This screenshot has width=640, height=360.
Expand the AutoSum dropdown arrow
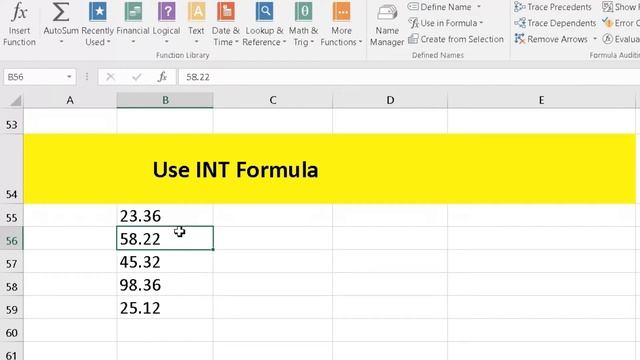tap(61, 42)
